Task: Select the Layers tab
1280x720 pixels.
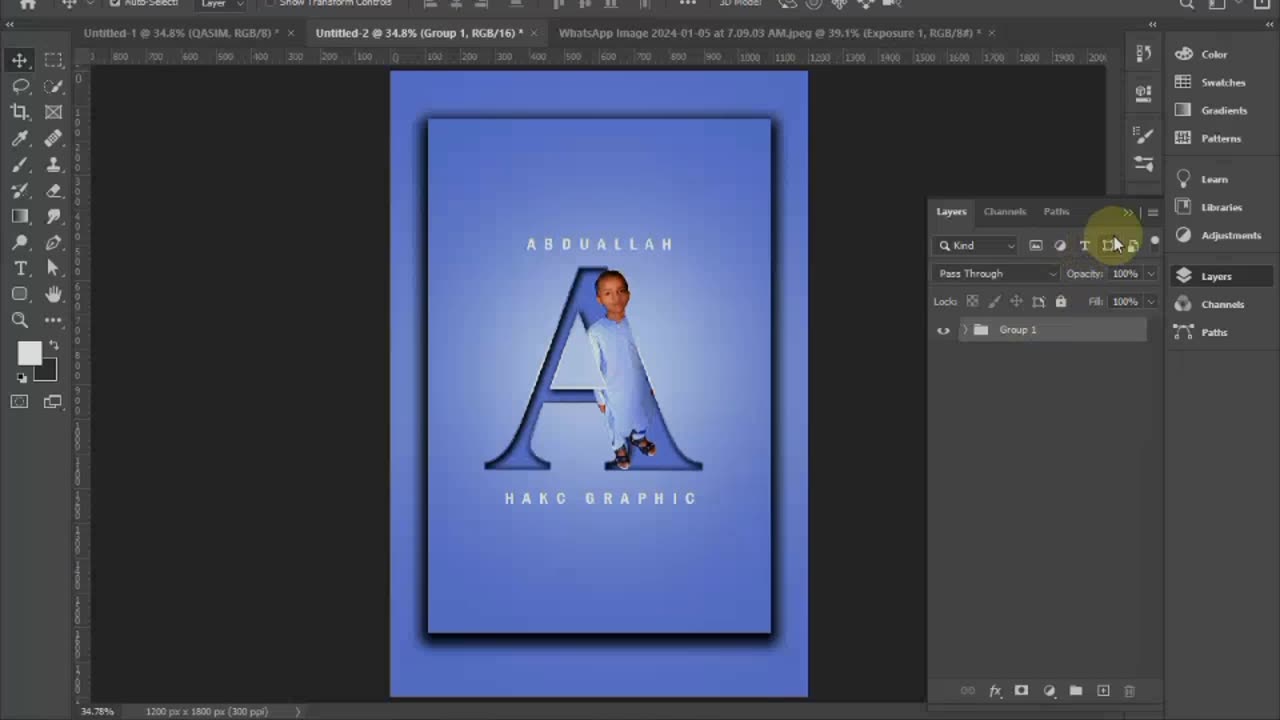Action: tap(951, 212)
